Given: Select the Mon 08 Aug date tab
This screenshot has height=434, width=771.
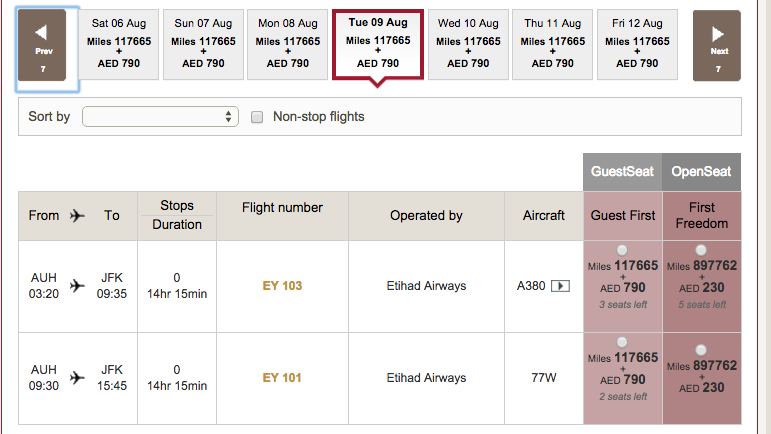Looking at the screenshot, I should click(x=288, y=44).
